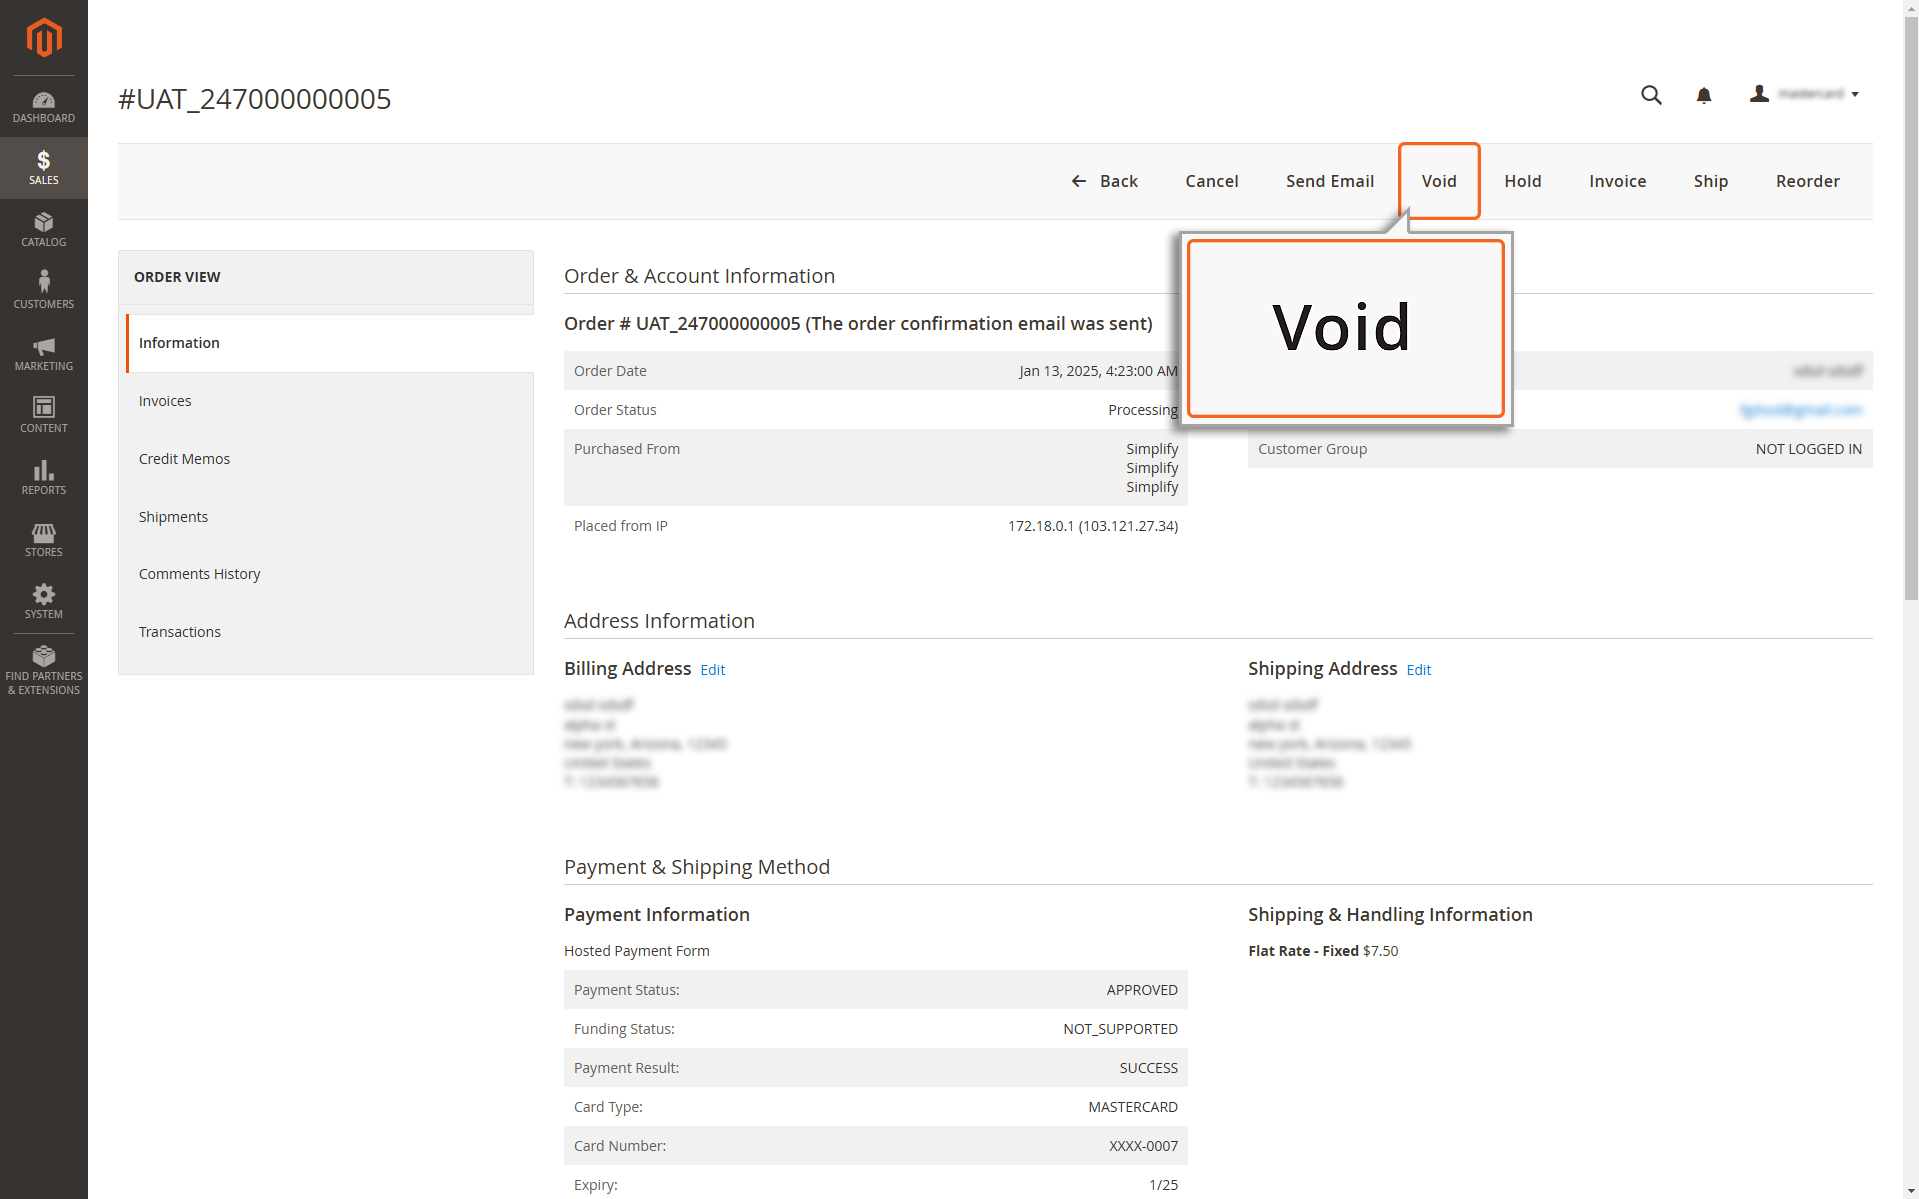Viewport: 1919px width, 1199px height.
Task: Click the Hosted Payment Form text
Action: point(637,951)
